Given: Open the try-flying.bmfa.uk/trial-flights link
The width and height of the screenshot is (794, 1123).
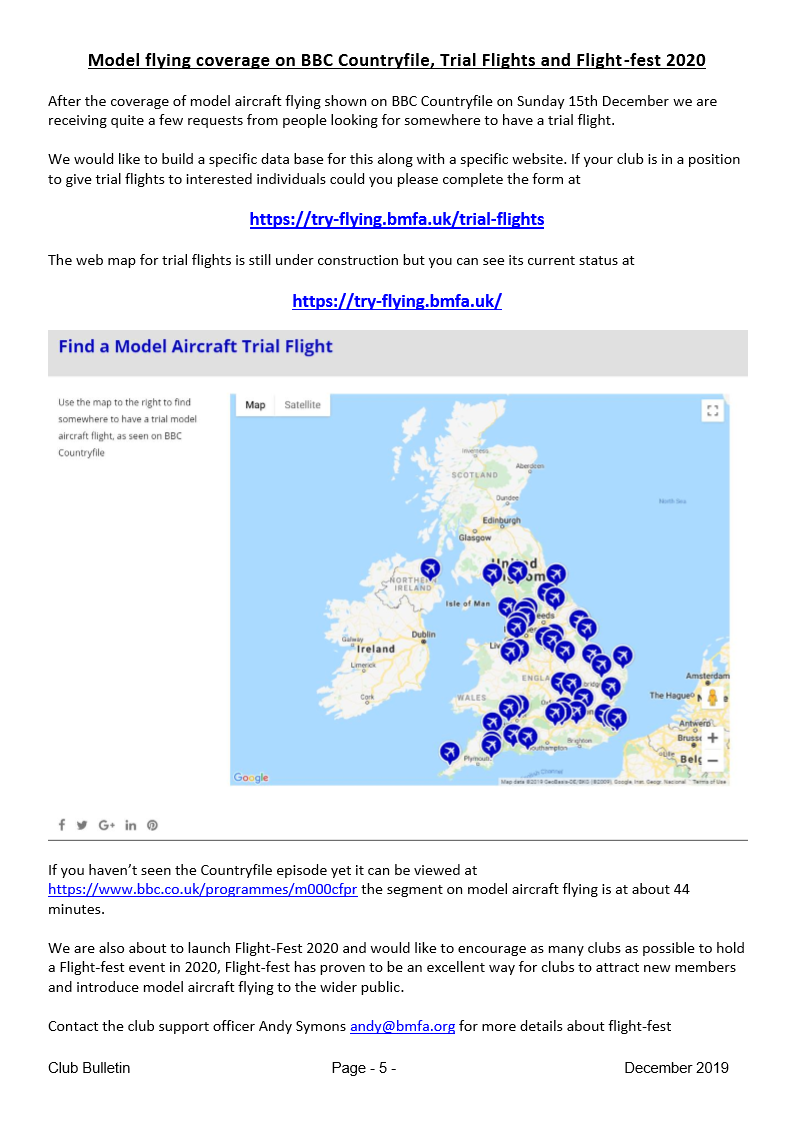Looking at the screenshot, I should pyautogui.click(x=396, y=219).
